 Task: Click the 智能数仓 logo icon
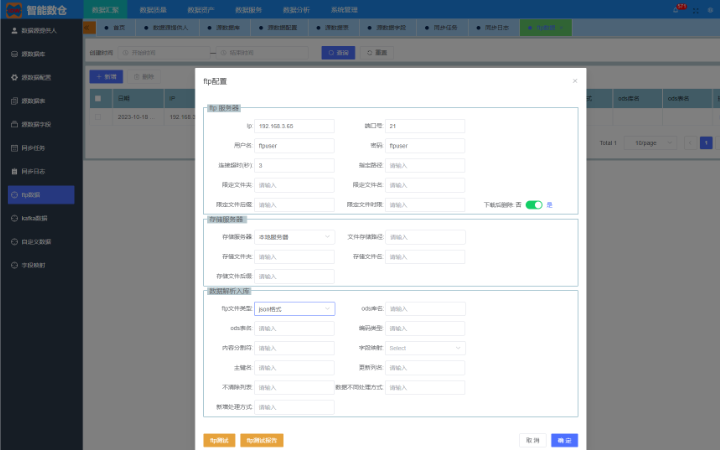(x=14, y=10)
